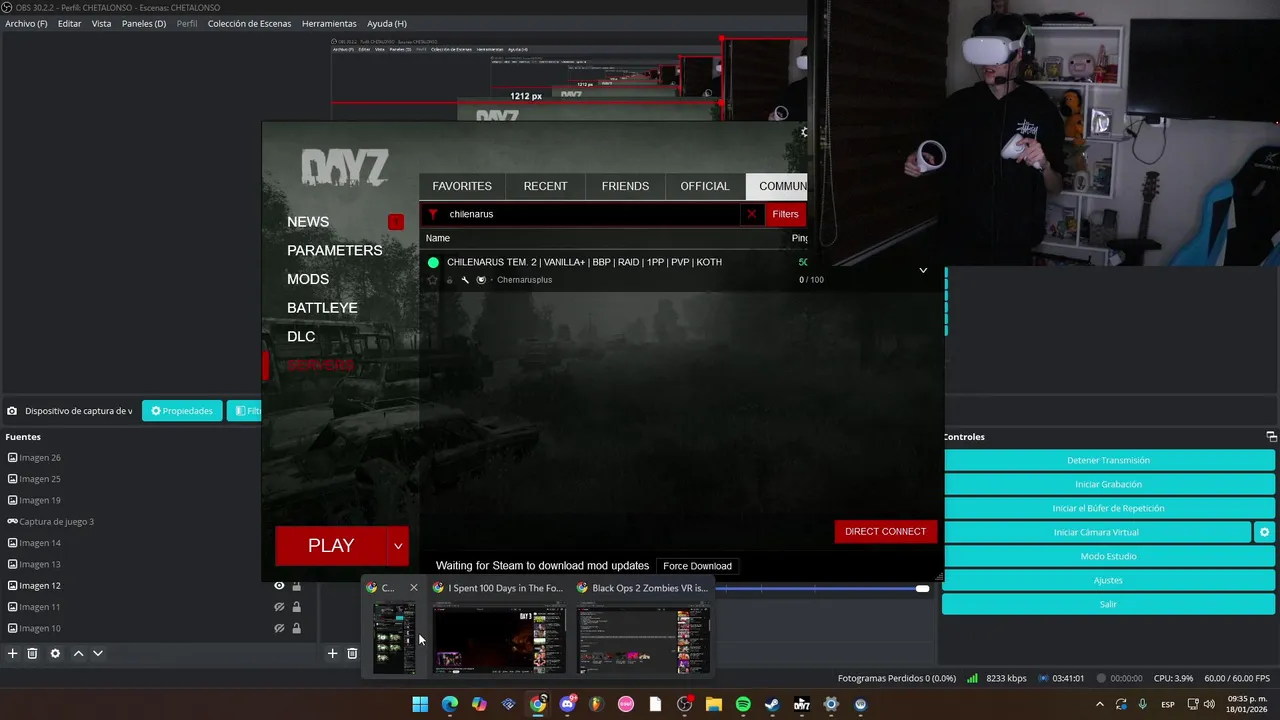1280x720 pixels.
Task: Open the Filters button in DayZ launcher
Action: click(x=785, y=214)
